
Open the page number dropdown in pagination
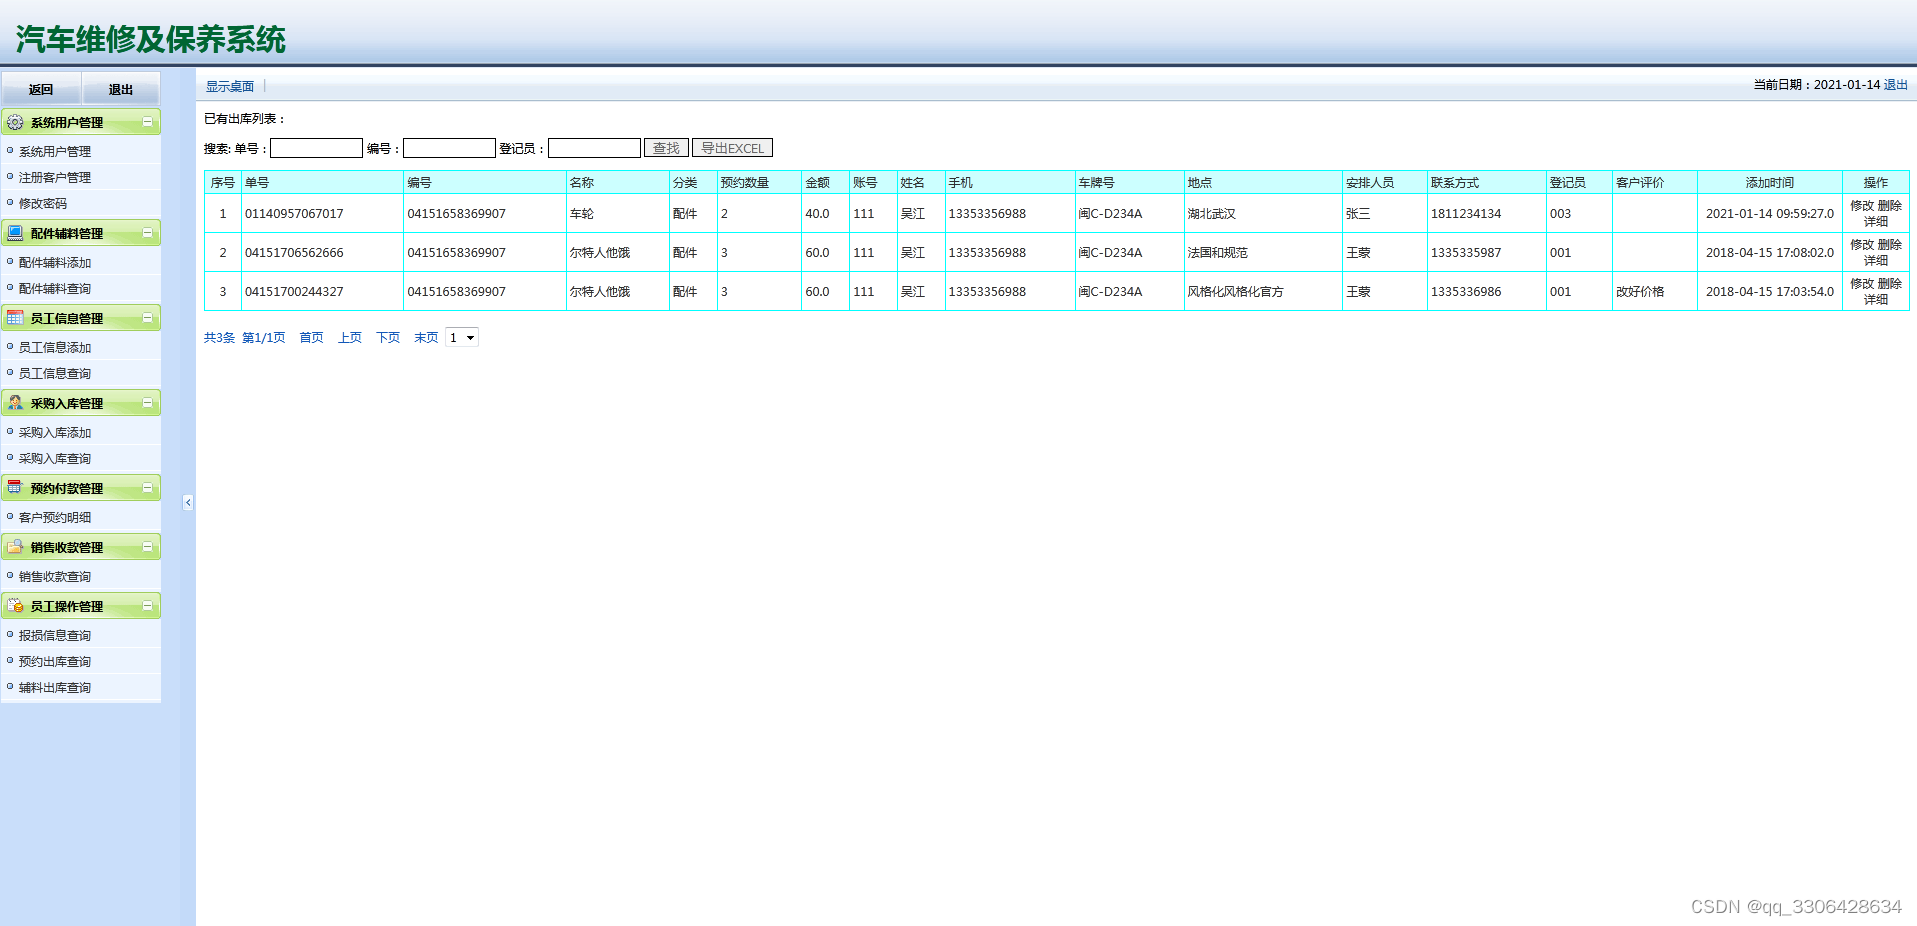462,338
